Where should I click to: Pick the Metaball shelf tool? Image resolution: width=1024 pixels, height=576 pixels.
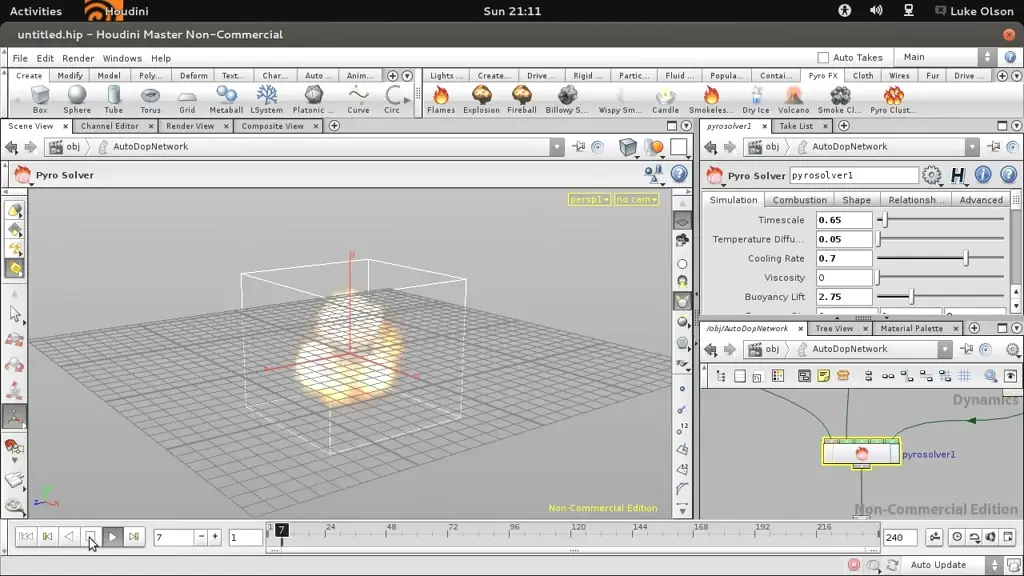click(x=226, y=99)
